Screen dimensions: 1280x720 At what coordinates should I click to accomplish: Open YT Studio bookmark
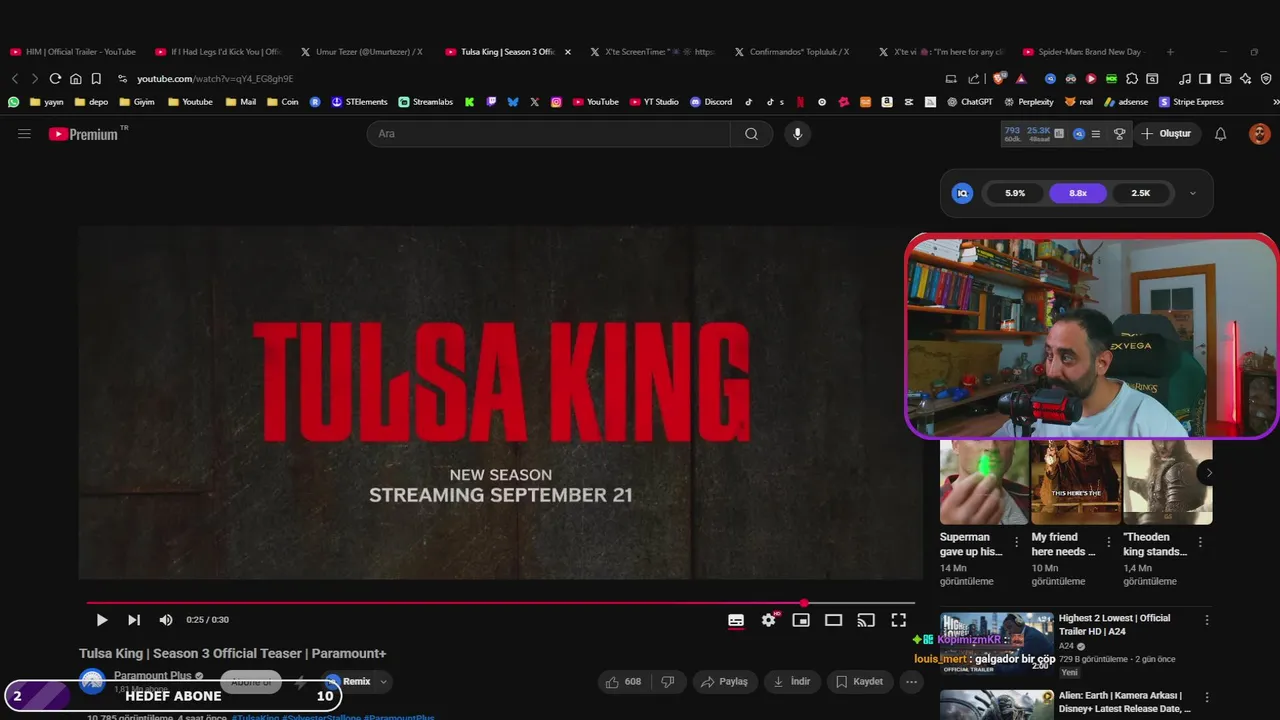654,102
